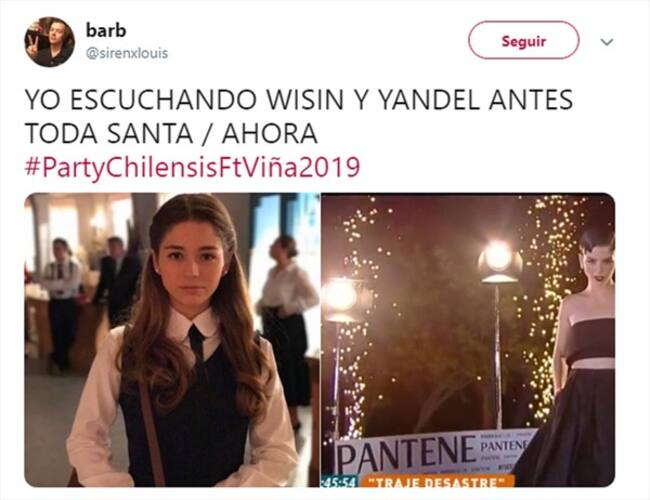This screenshot has width=650, height=500.
Task: Open the left photo of schoolgirl
Action: pos(172,340)
